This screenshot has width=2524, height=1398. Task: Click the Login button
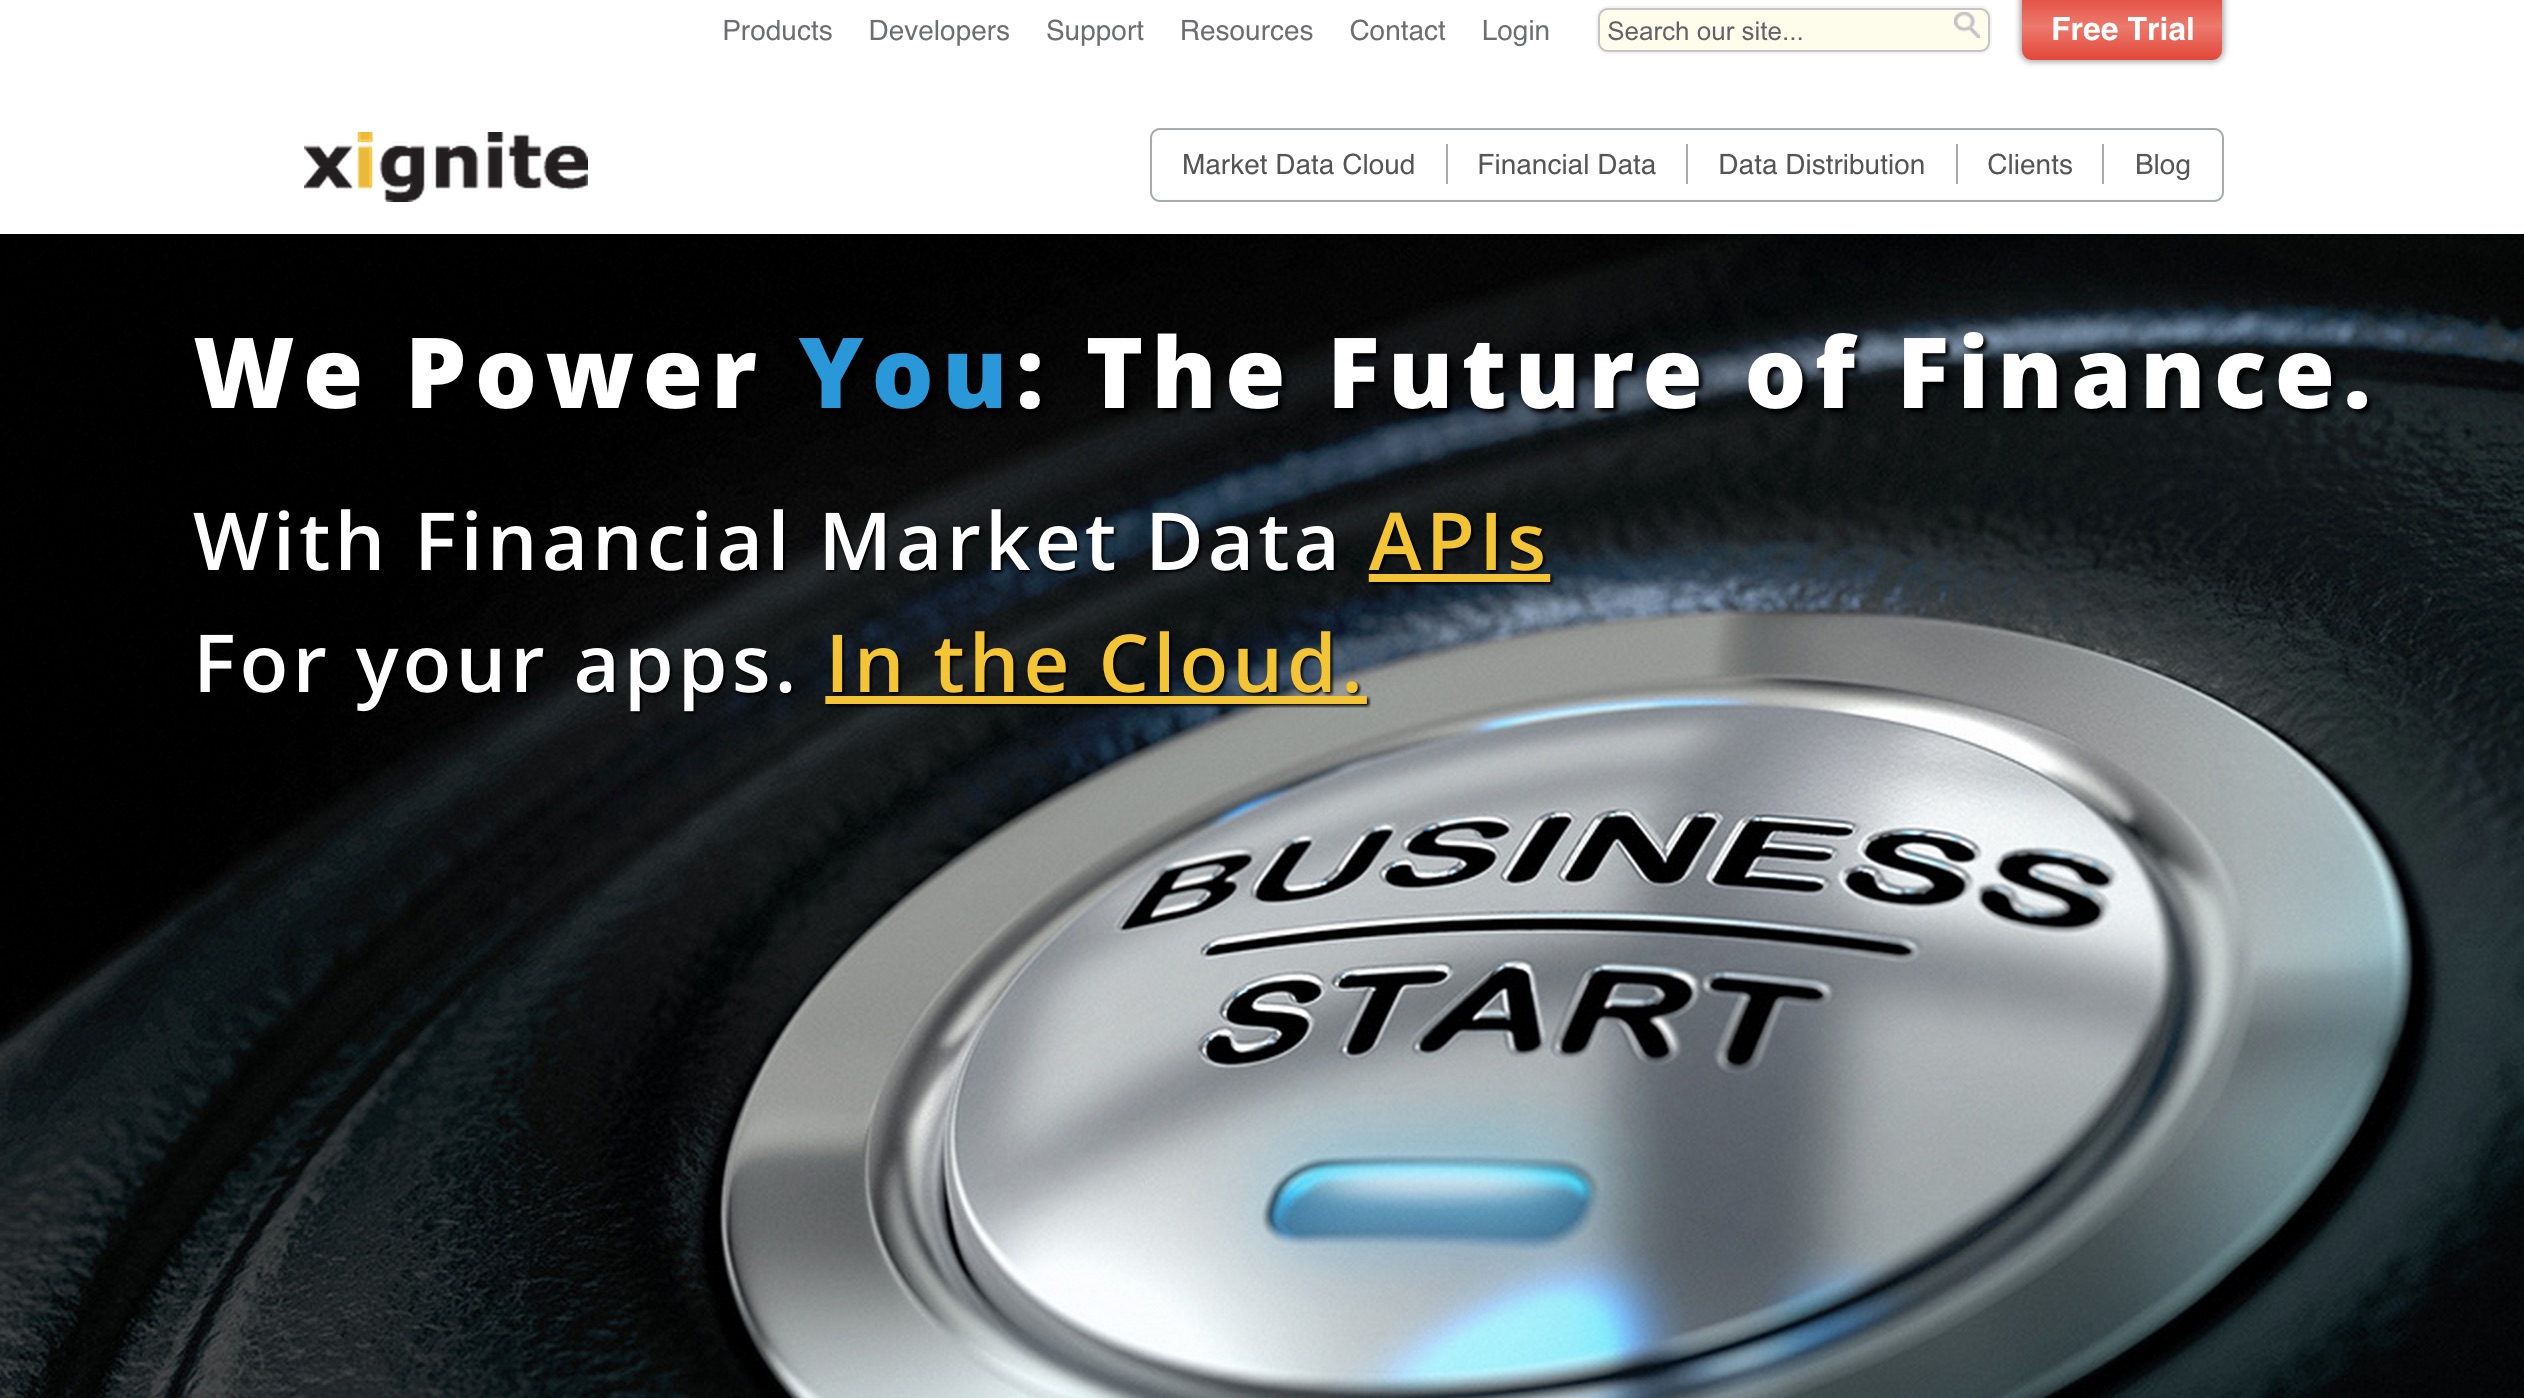(1512, 26)
